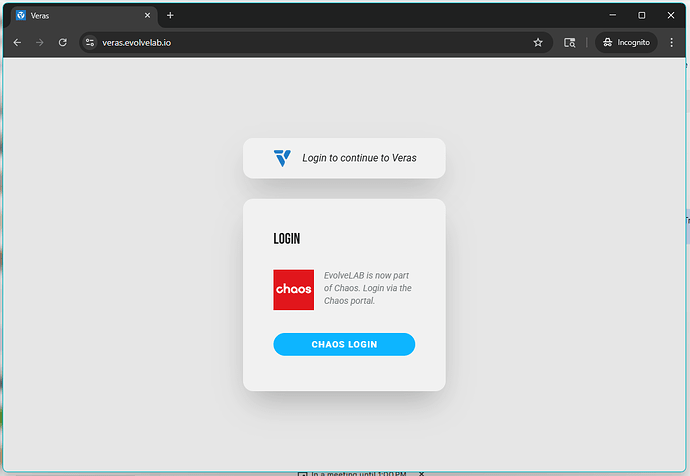The height and width of the screenshot is (476, 690).
Task: Click the blue Veras logo icon
Action: [282, 158]
